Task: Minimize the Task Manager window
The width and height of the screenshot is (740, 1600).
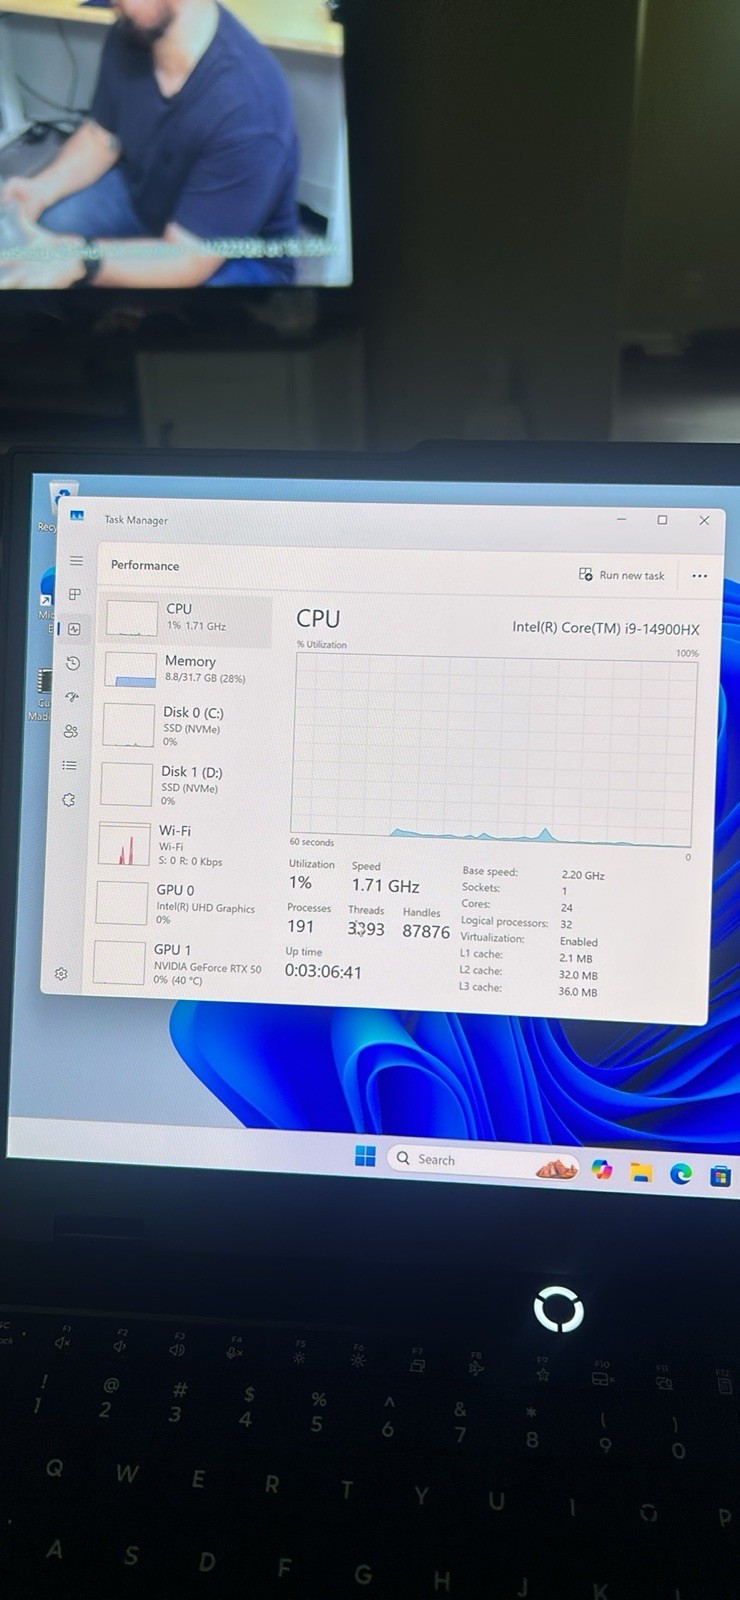Action: (x=621, y=519)
